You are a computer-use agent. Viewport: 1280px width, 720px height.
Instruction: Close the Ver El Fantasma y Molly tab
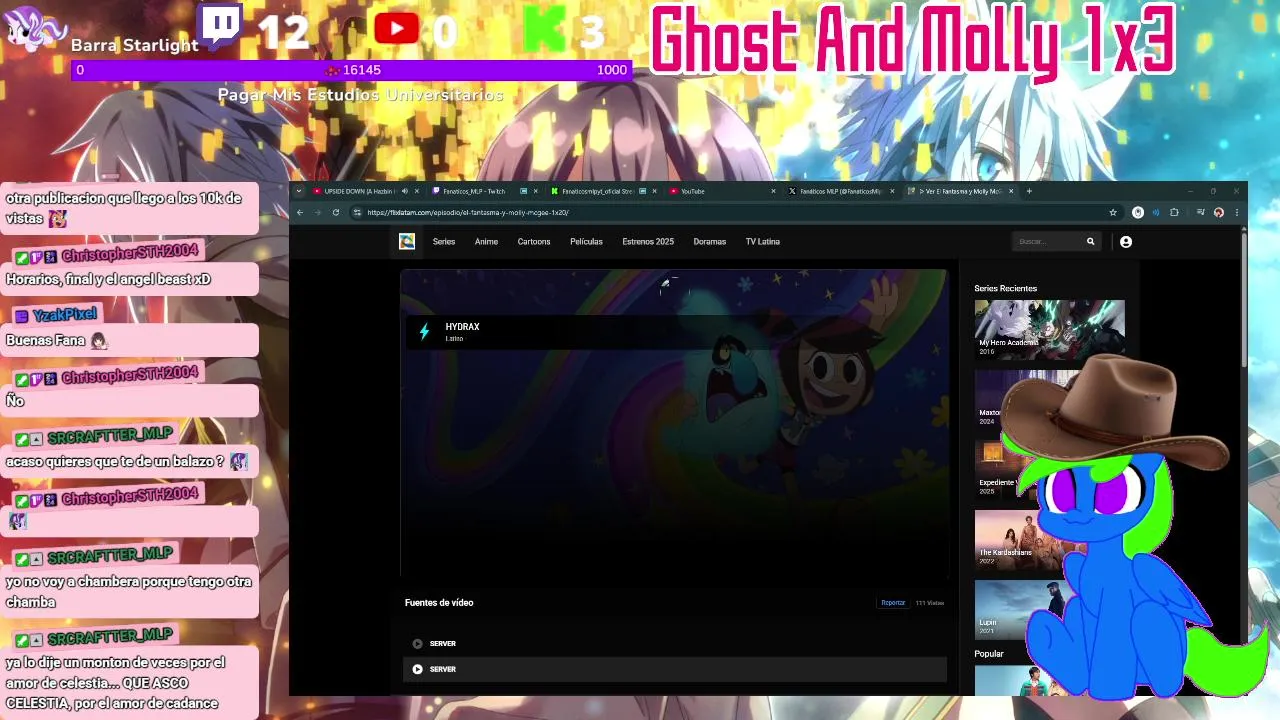(1011, 191)
